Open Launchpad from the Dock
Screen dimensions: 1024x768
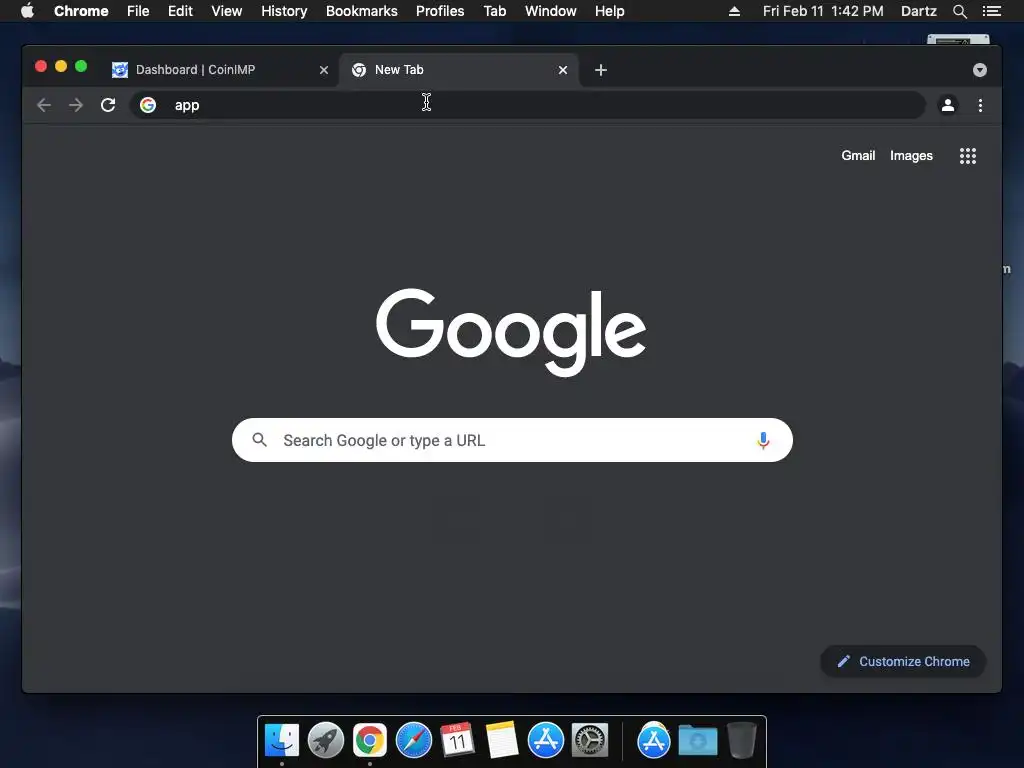326,741
